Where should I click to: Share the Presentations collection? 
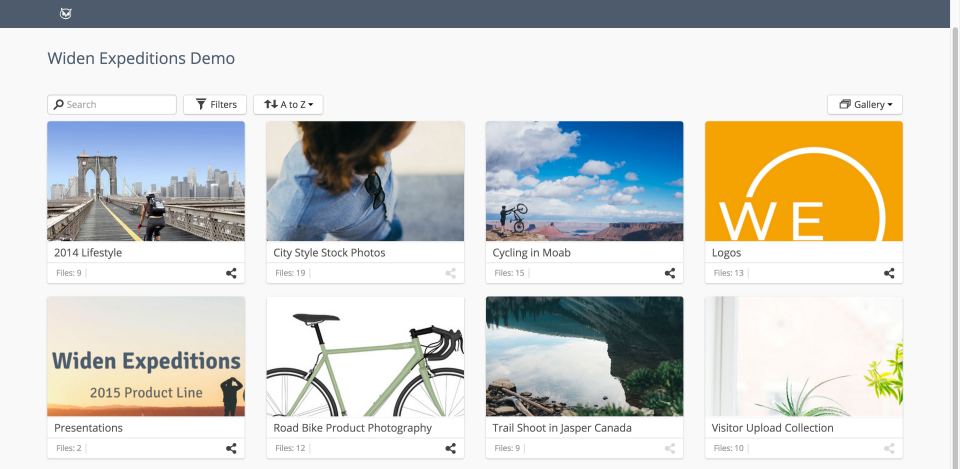point(231,448)
